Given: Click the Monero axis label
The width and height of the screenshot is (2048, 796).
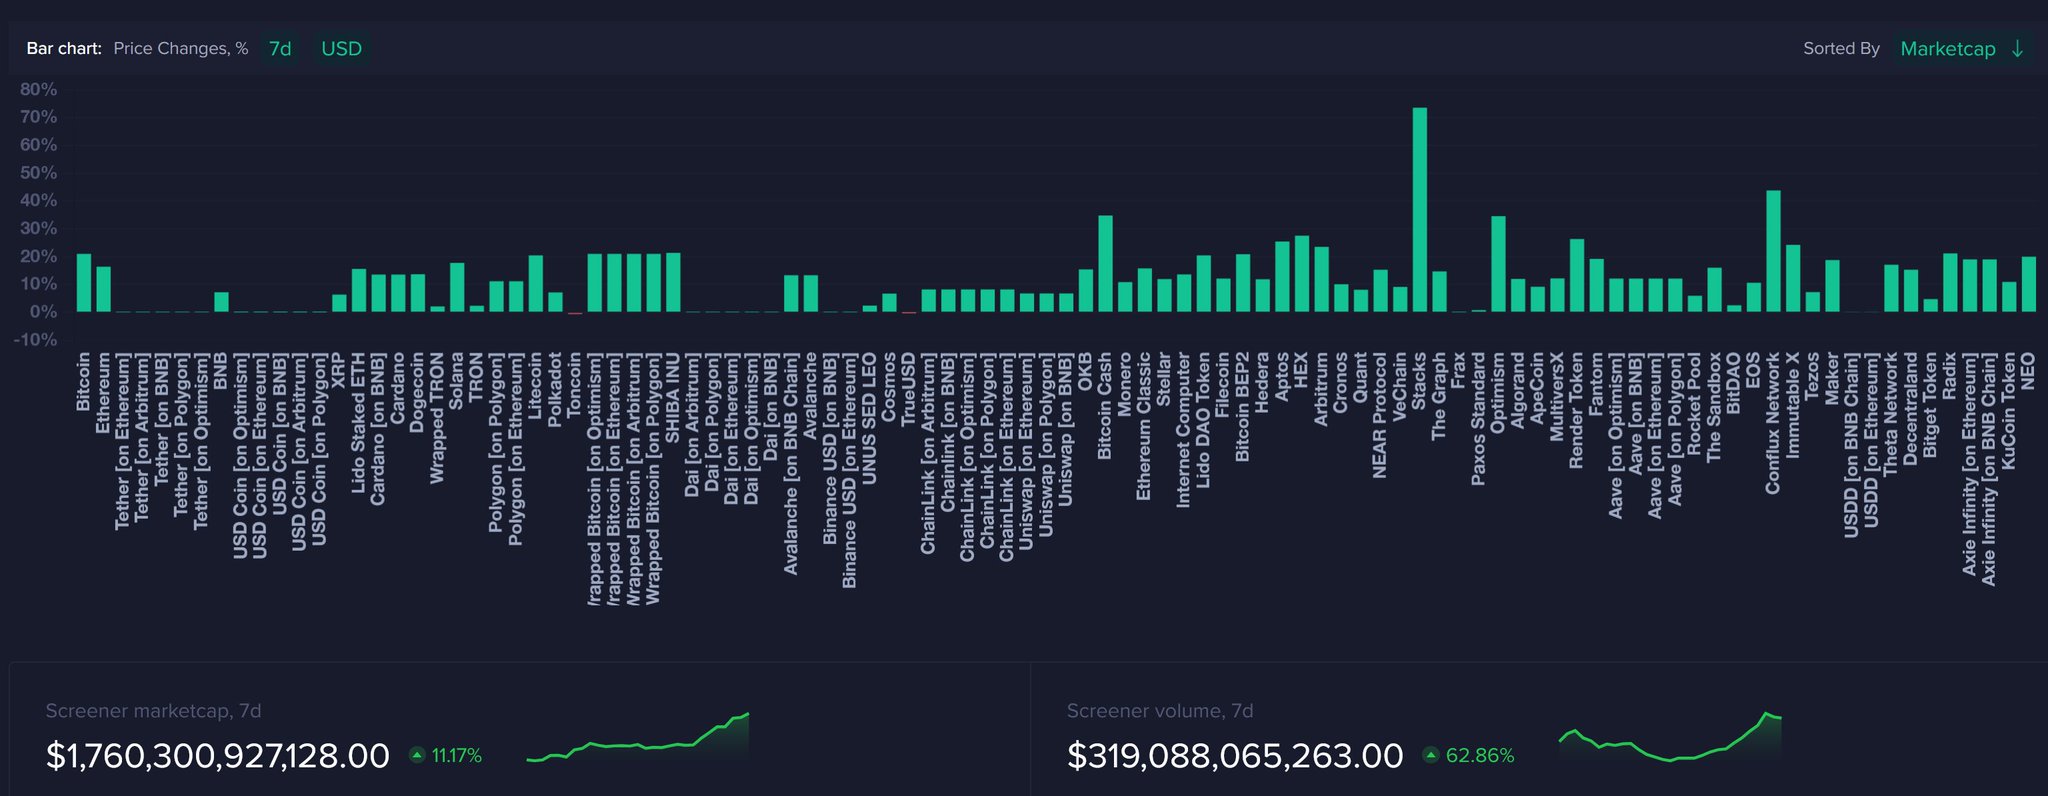Looking at the screenshot, I should click(x=1125, y=384).
